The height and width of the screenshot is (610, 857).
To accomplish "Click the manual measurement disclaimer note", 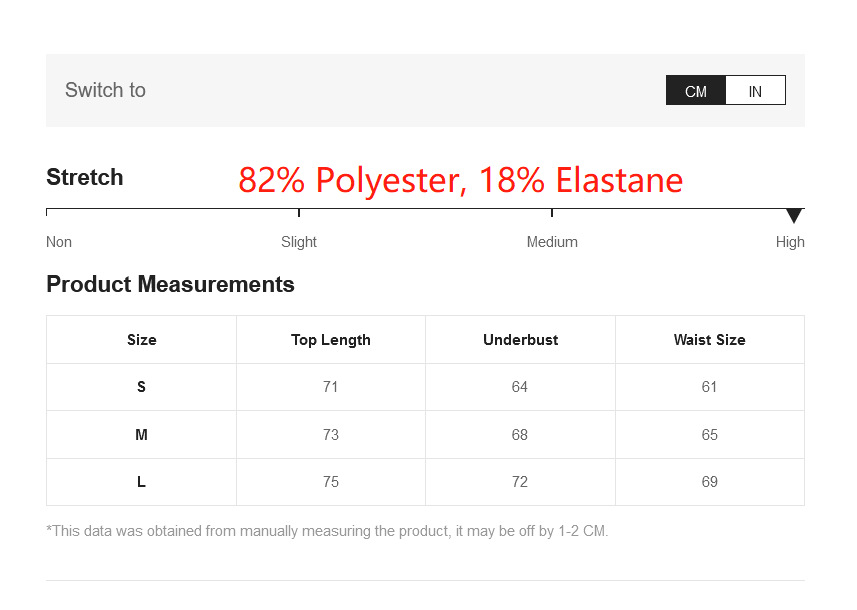I will click(x=327, y=531).
